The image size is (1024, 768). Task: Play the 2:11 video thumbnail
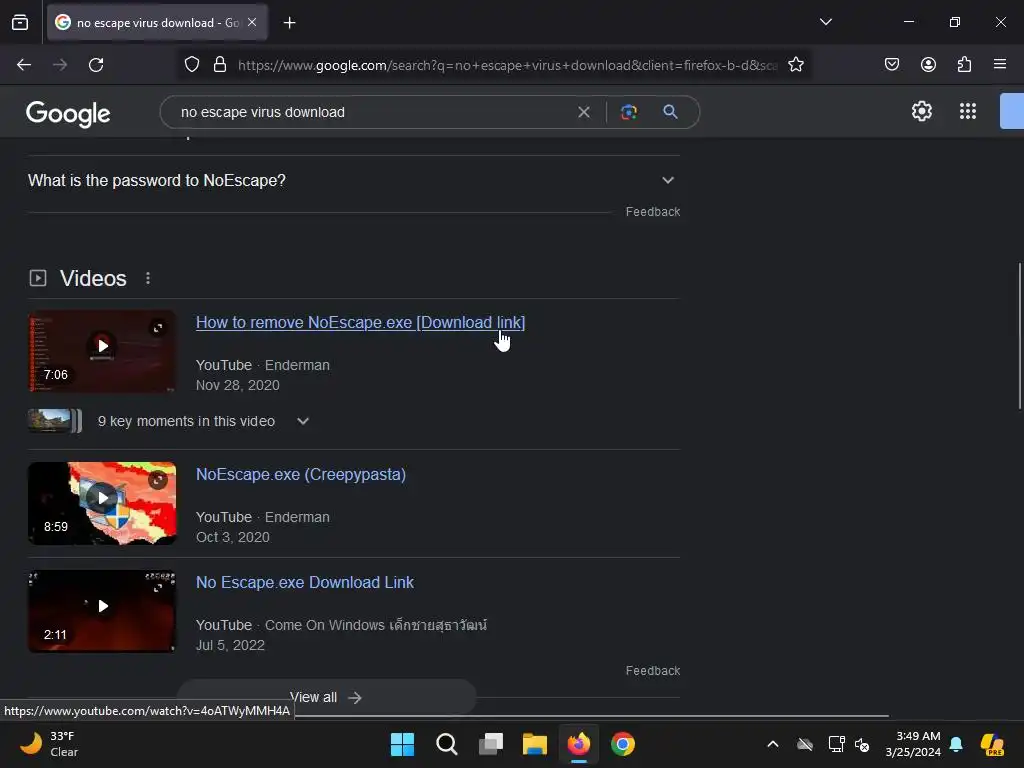[102, 611]
